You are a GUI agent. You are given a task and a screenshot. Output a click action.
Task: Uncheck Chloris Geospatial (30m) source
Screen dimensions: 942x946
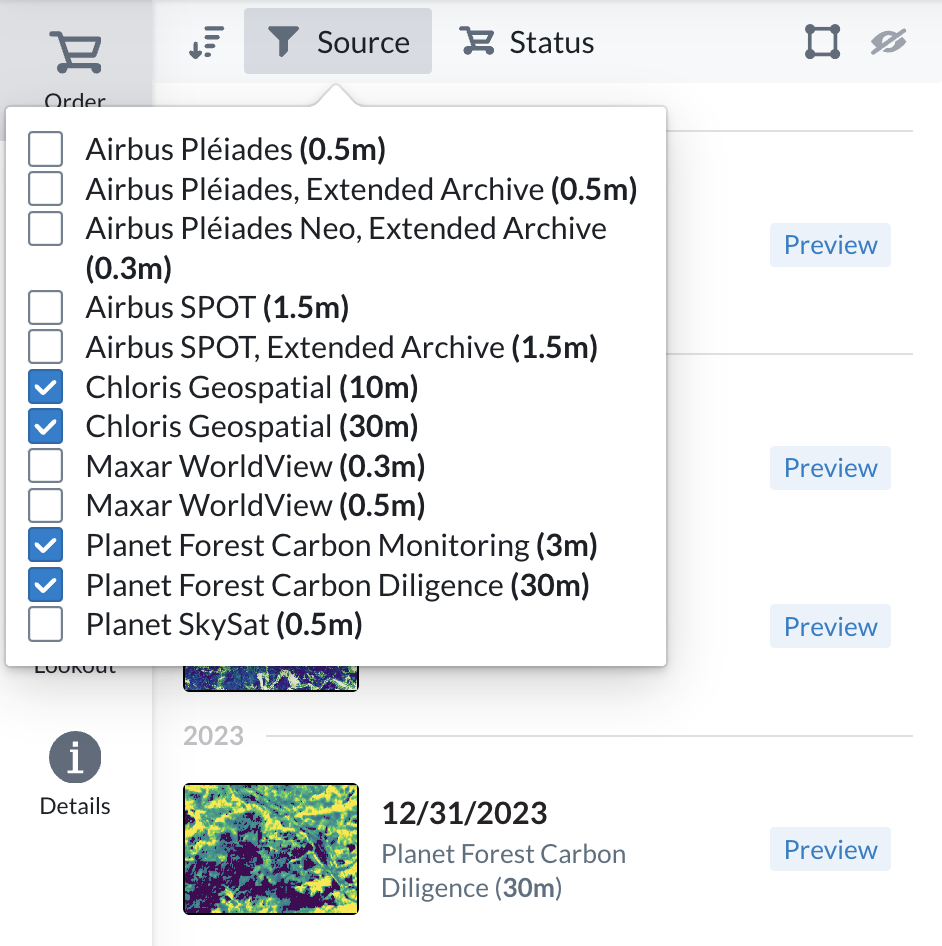point(45,426)
